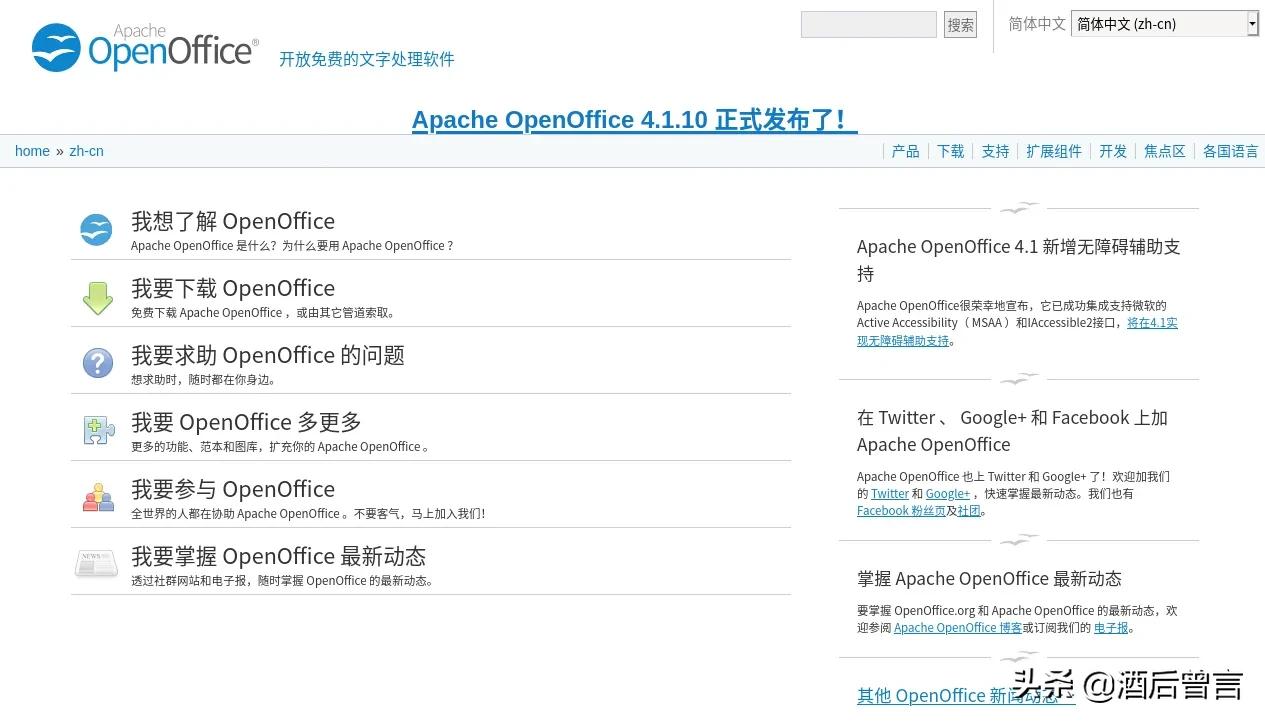
Task: Click 在 Twitter、Google+ 和 Facebook 上加 heading
Action: click(x=1012, y=431)
